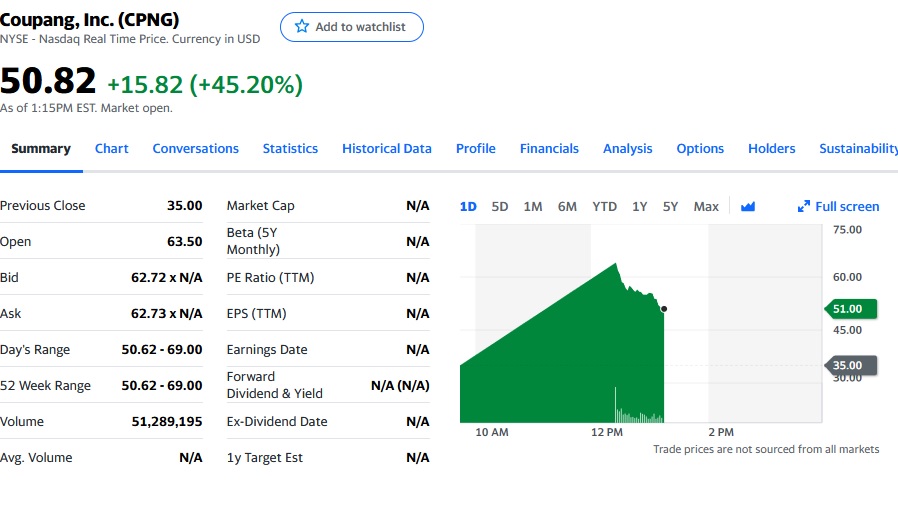Click the Volume value 51,289,195
Screen dimensions: 898x509
tap(167, 422)
